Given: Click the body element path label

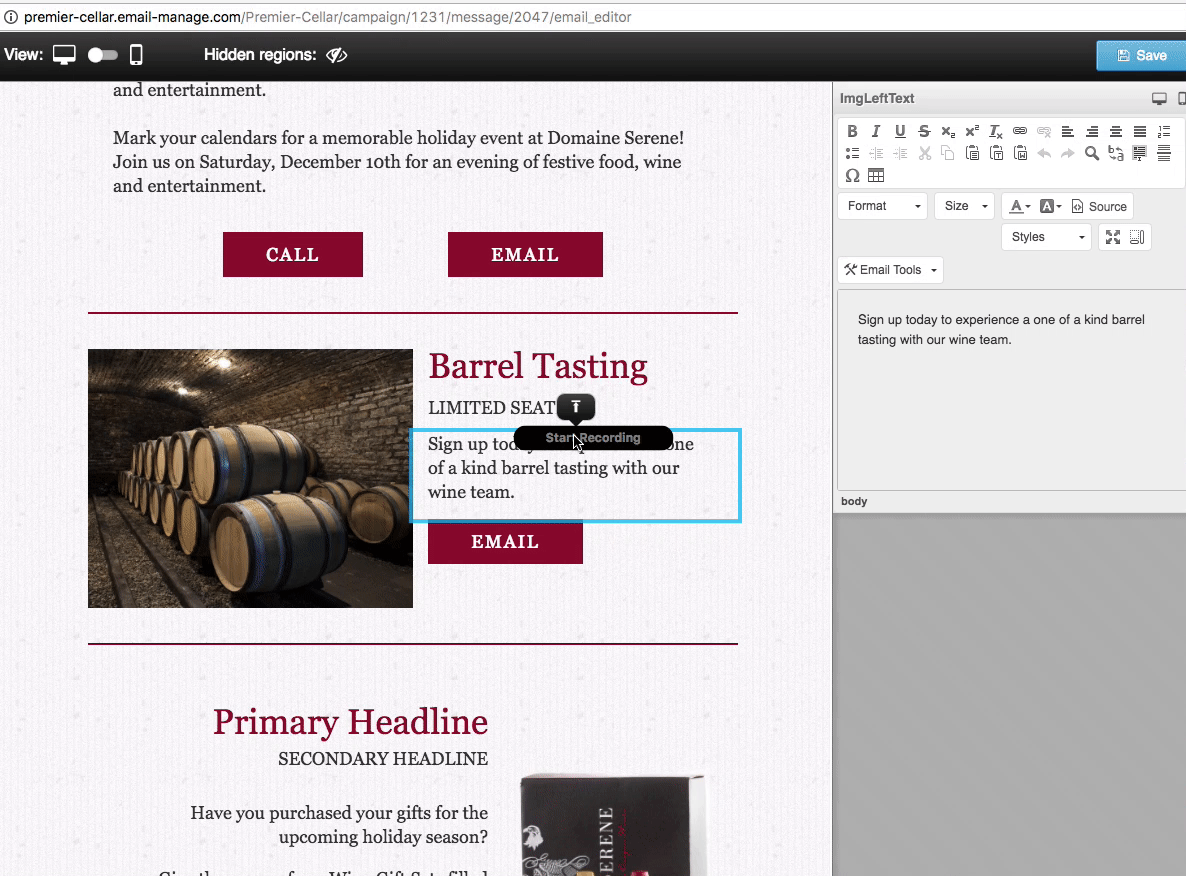Looking at the screenshot, I should pyautogui.click(x=854, y=501).
